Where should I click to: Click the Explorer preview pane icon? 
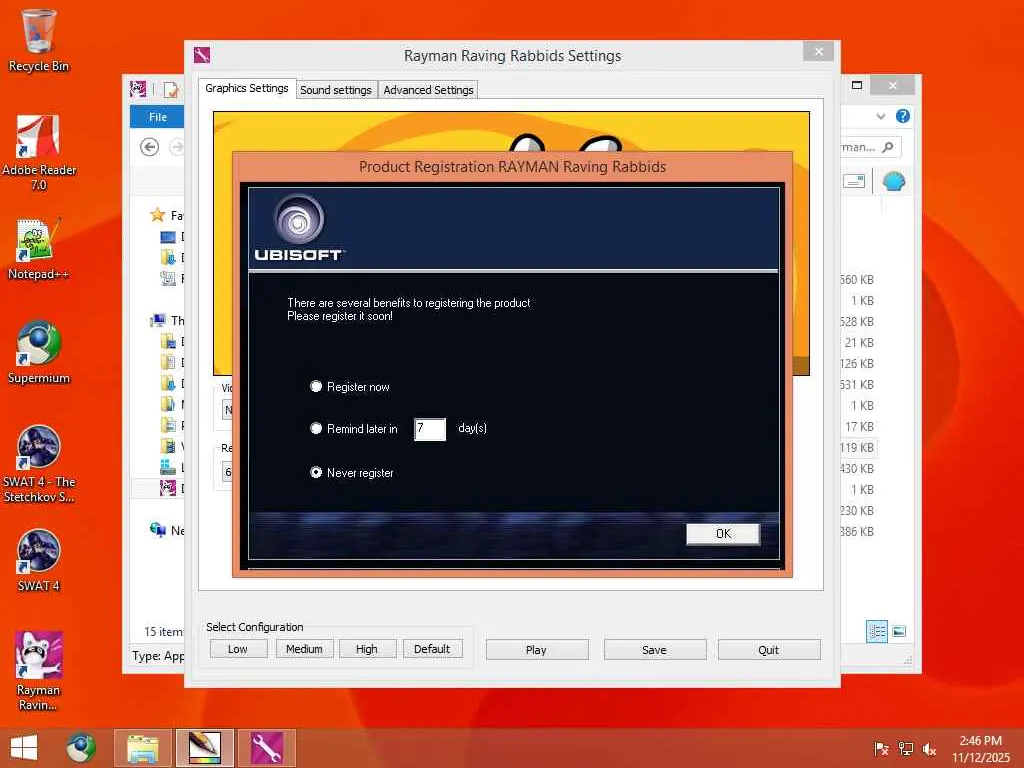[854, 181]
